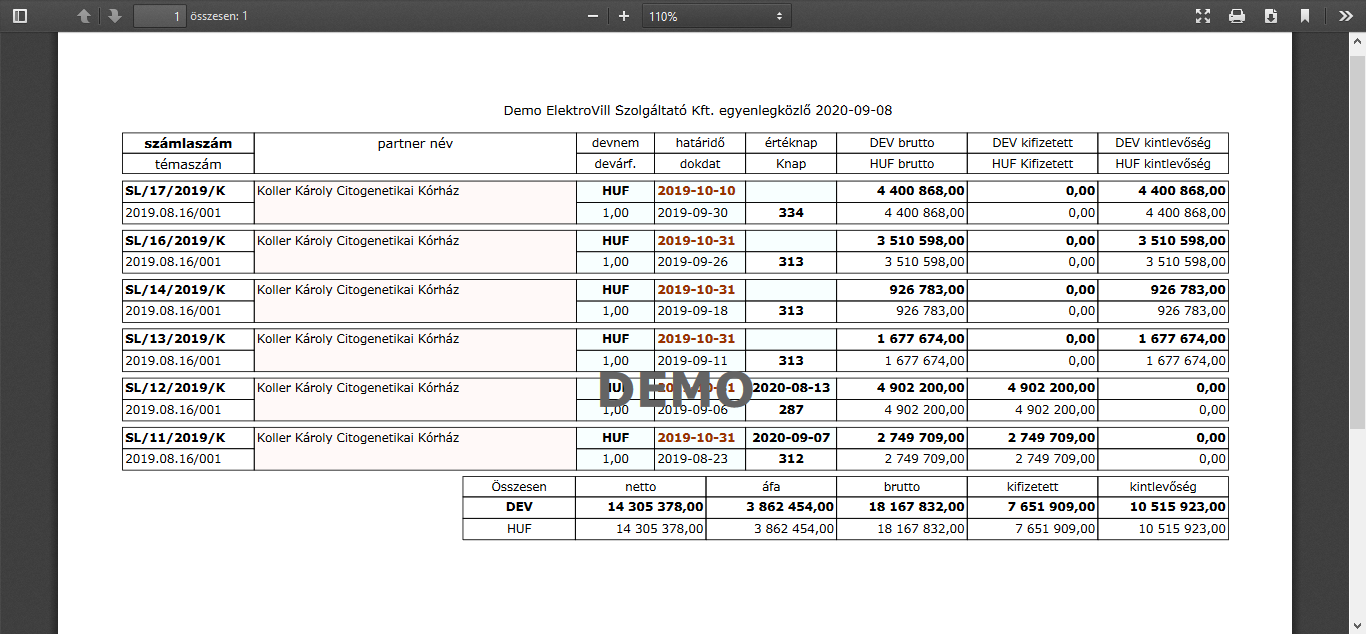Download the PDF file
The height and width of the screenshot is (634, 1366).
click(x=1271, y=16)
